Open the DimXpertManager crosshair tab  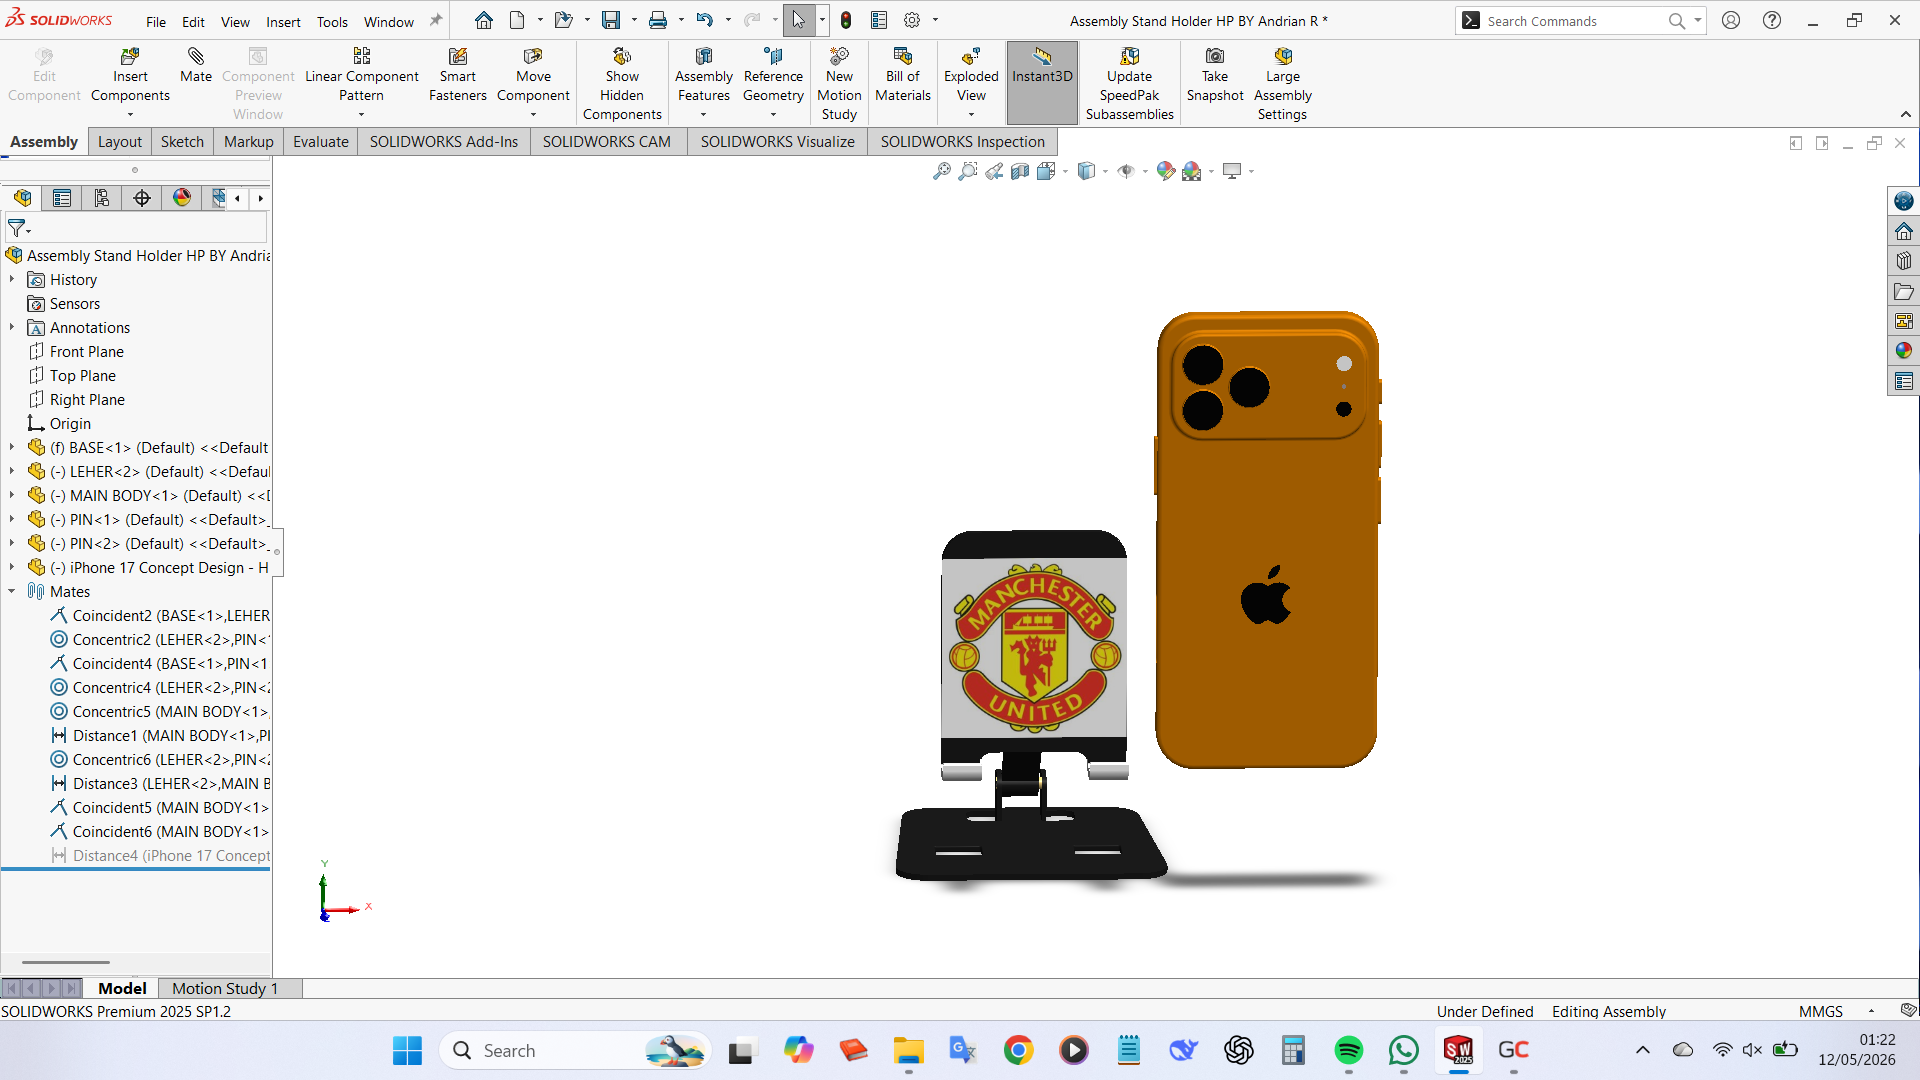pyautogui.click(x=142, y=198)
